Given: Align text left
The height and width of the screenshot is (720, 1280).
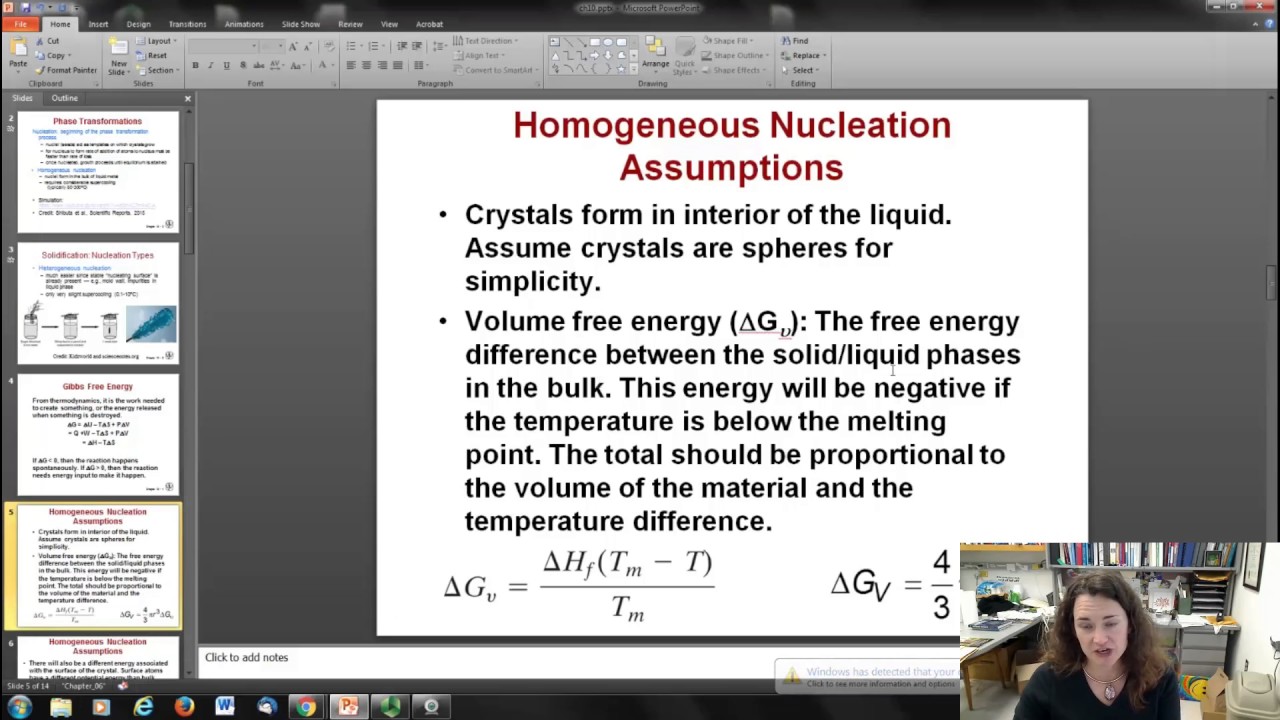Looking at the screenshot, I should (x=351, y=65).
